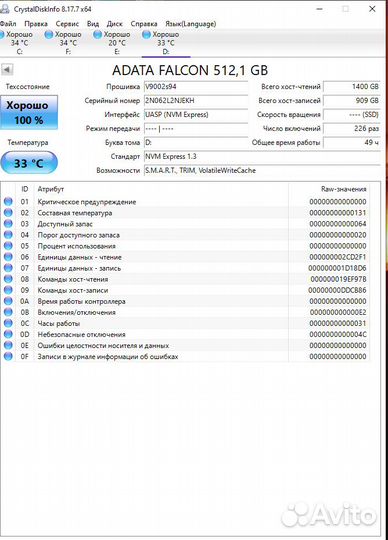The width and height of the screenshot is (388, 540).
Task: Click status circle of Включения/отключения row
Action: [8, 312]
